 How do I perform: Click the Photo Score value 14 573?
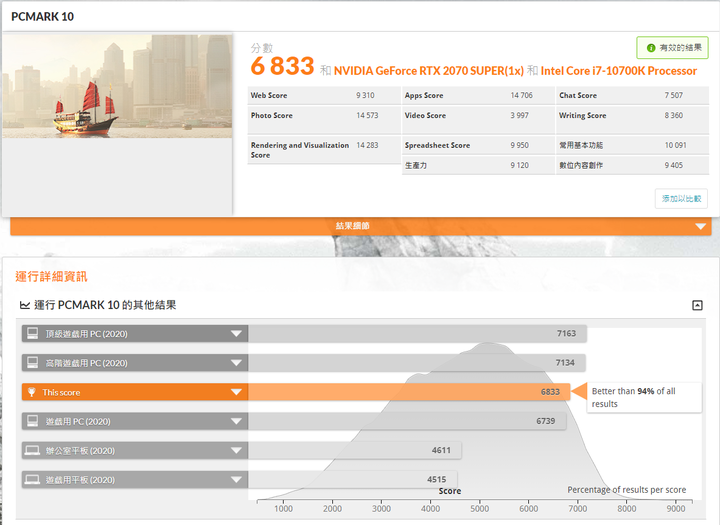(x=367, y=116)
